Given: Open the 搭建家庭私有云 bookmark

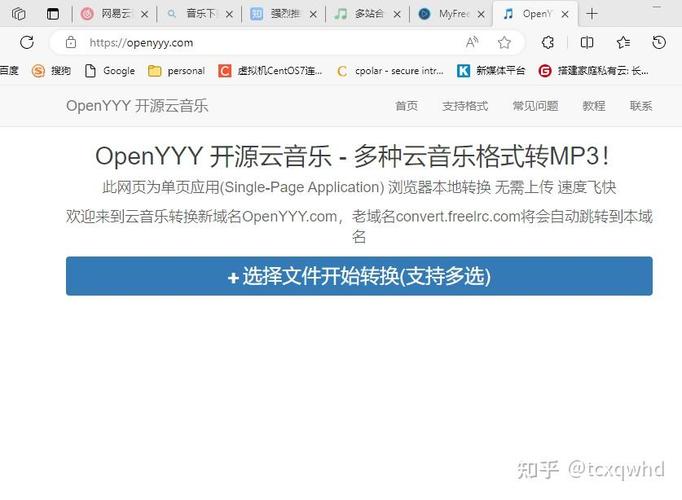Looking at the screenshot, I should 593,70.
